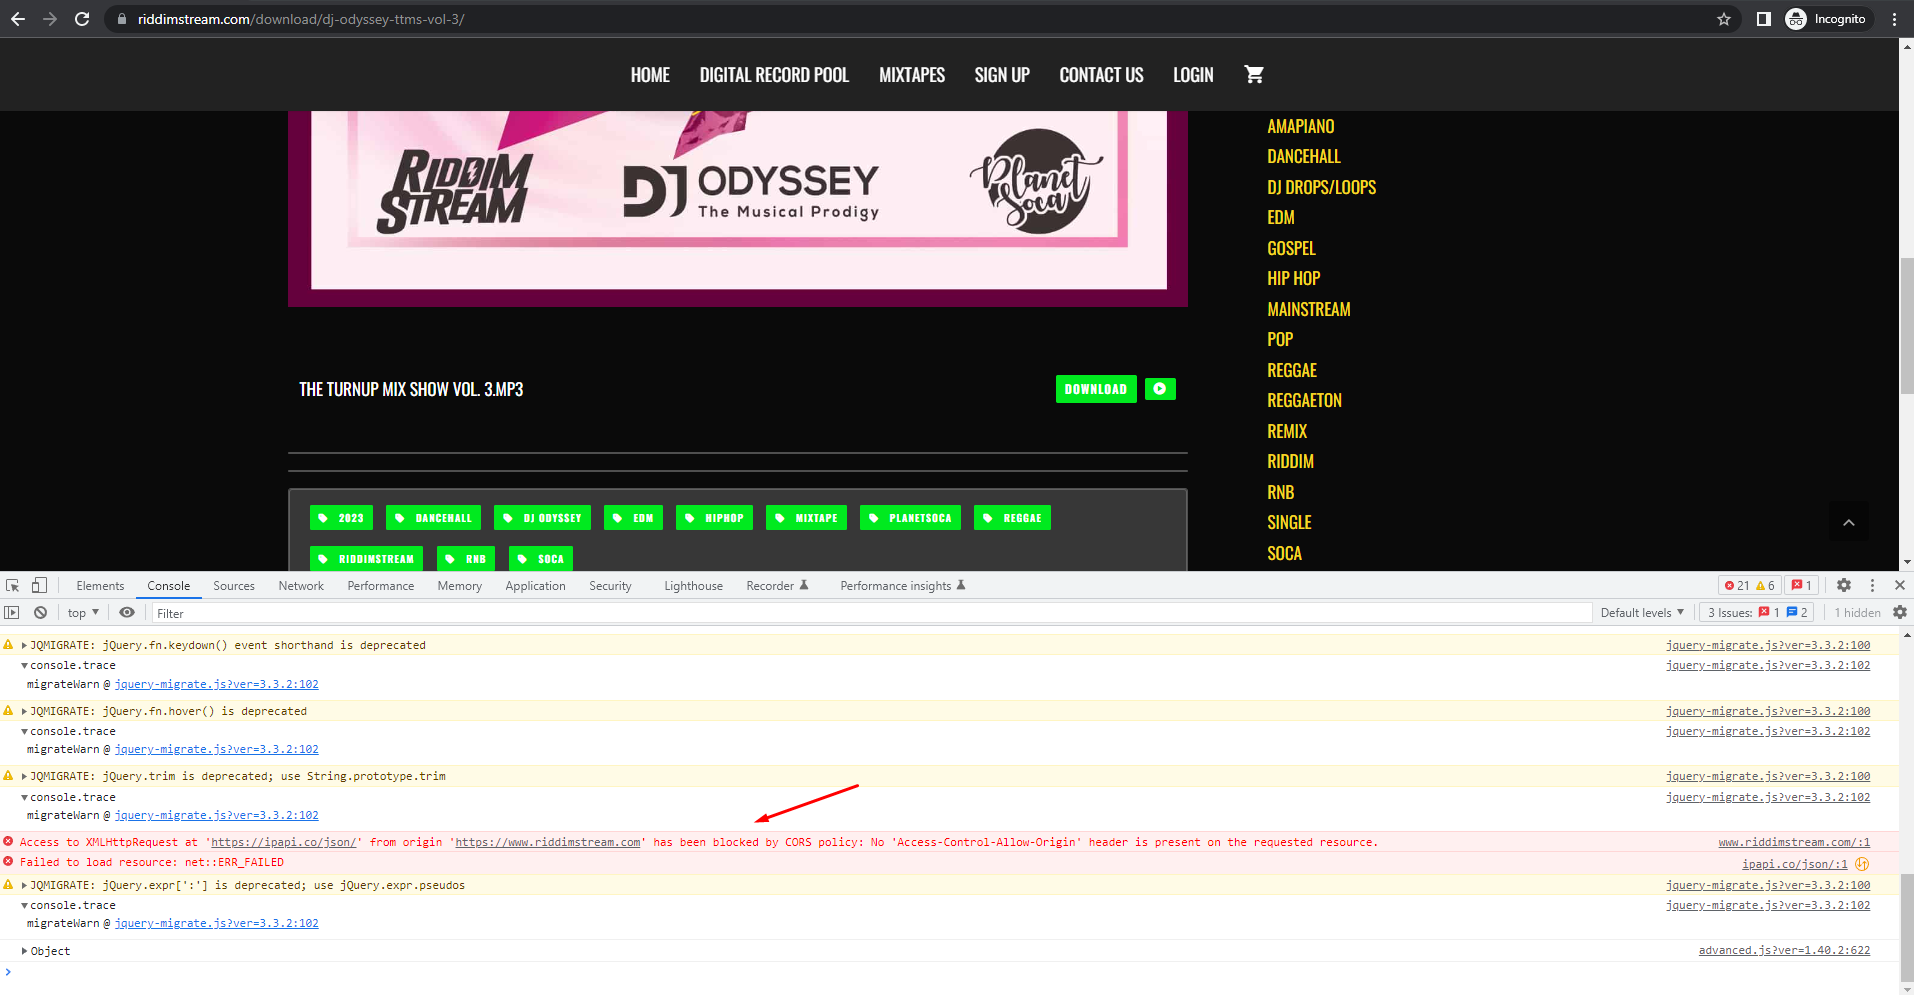Clear the console with the ban icon
Viewport: 1914px width, 995px height.
click(40, 613)
